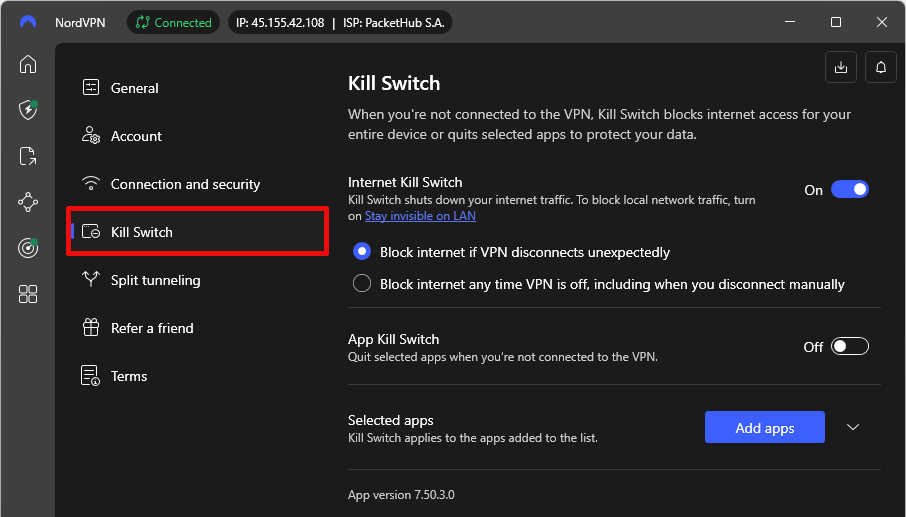906x517 pixels.
Task: Open Connection and security settings
Action: (198, 184)
